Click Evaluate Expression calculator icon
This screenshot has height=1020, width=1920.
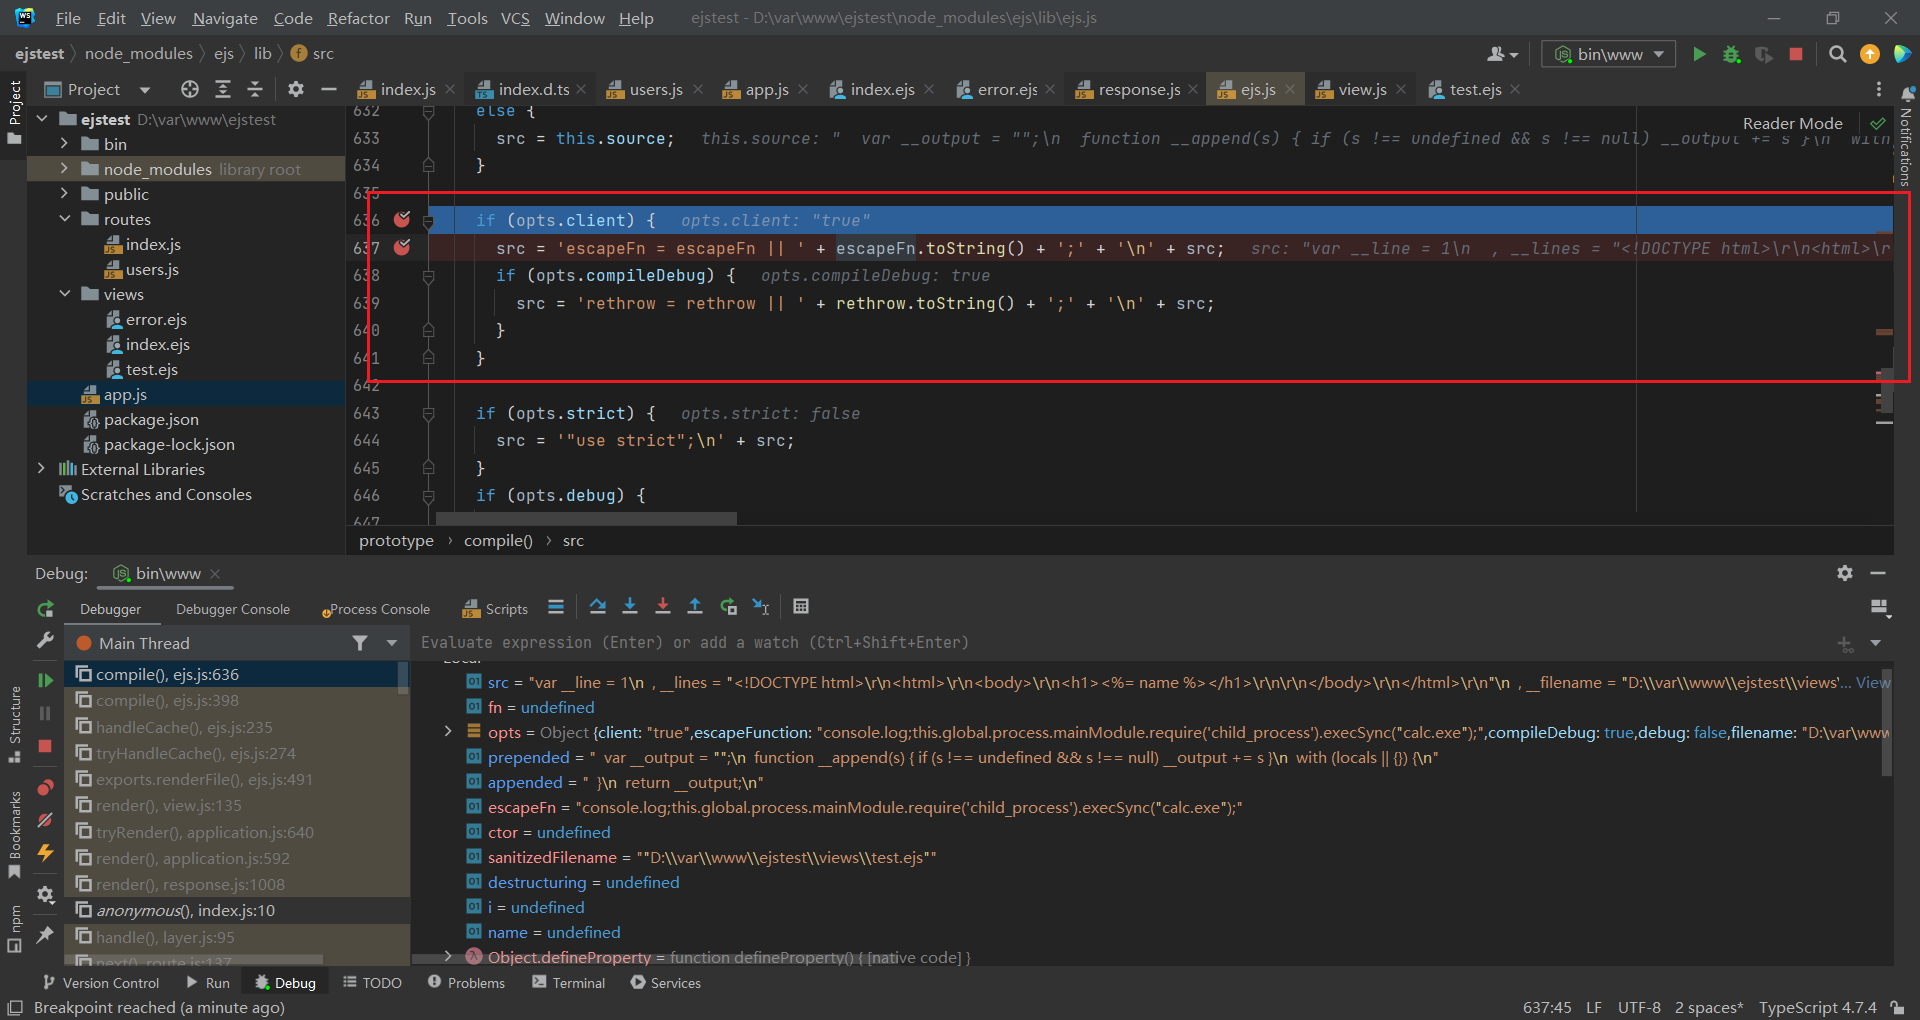[801, 606]
